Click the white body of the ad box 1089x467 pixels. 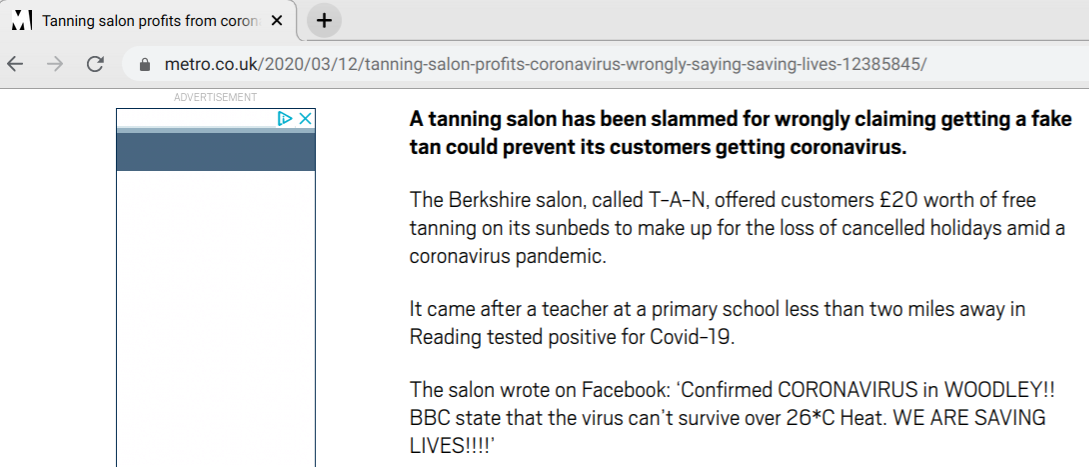coord(215,318)
